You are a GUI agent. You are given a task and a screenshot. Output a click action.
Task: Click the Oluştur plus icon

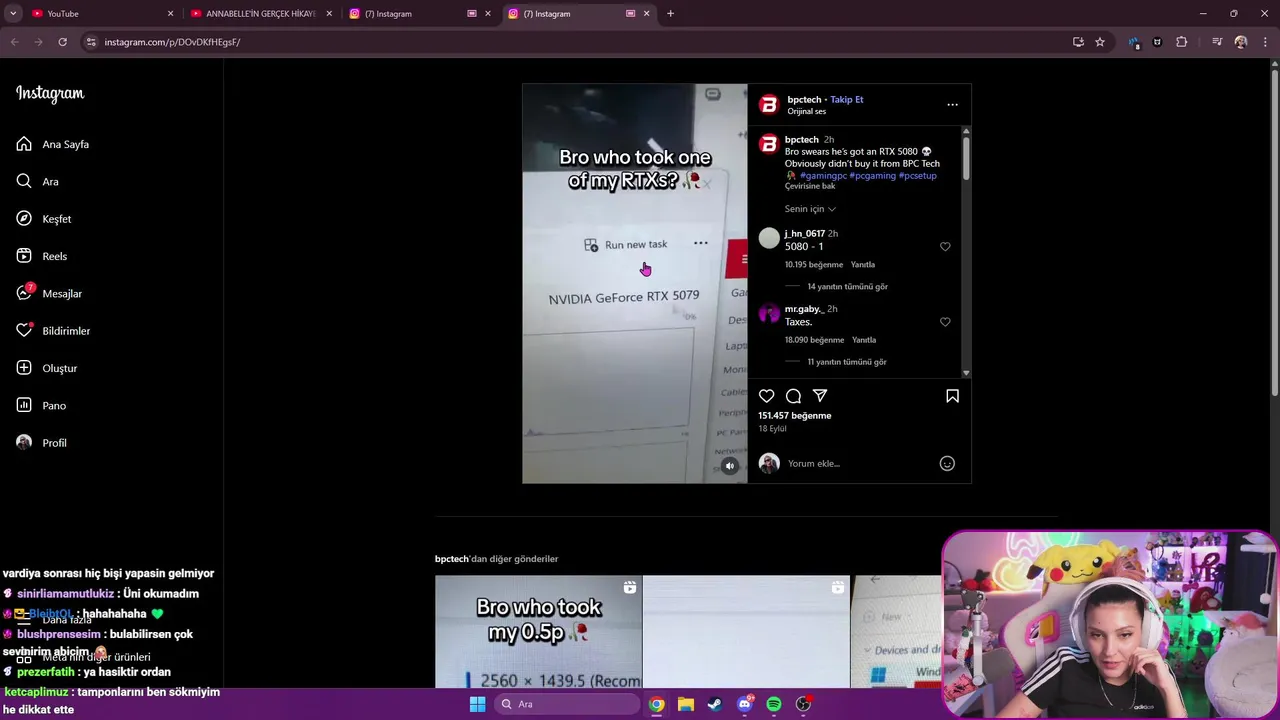(x=24, y=368)
